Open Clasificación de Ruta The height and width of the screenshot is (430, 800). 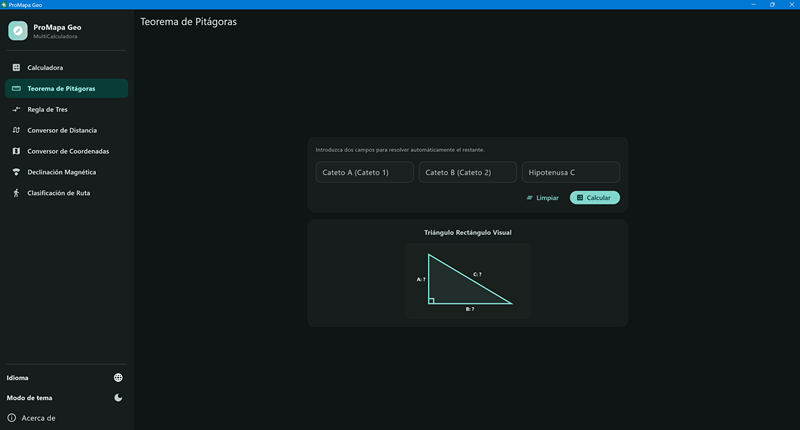point(66,193)
